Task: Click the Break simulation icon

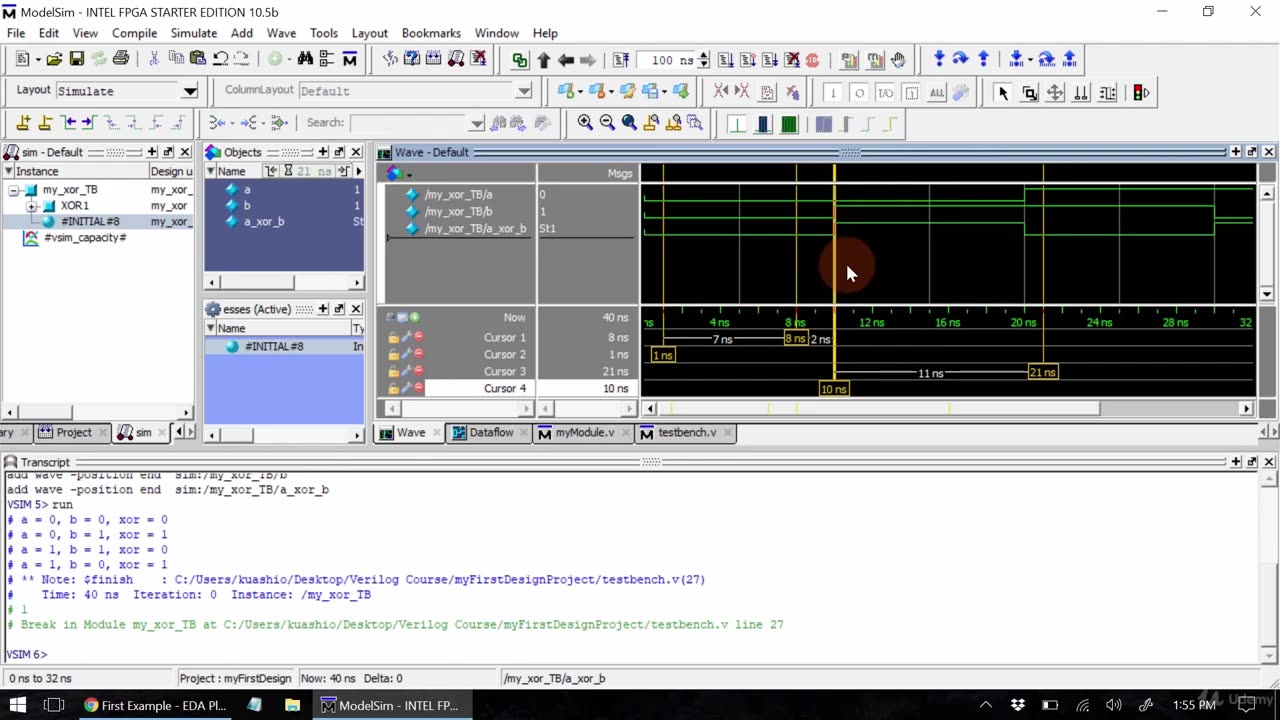Action: click(x=792, y=60)
